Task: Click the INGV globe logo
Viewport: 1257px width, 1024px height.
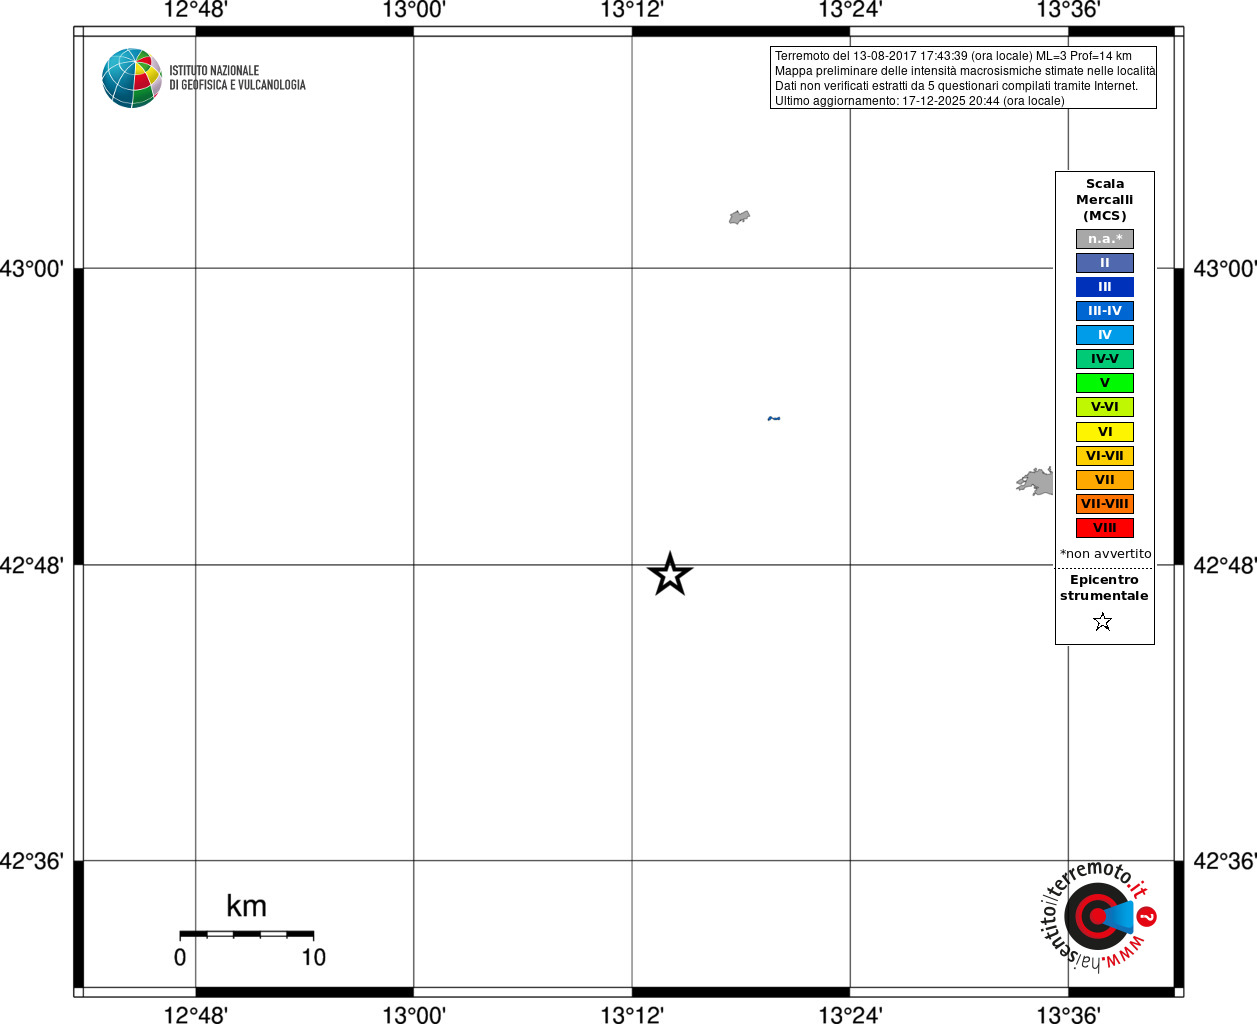Action: pos(132,78)
